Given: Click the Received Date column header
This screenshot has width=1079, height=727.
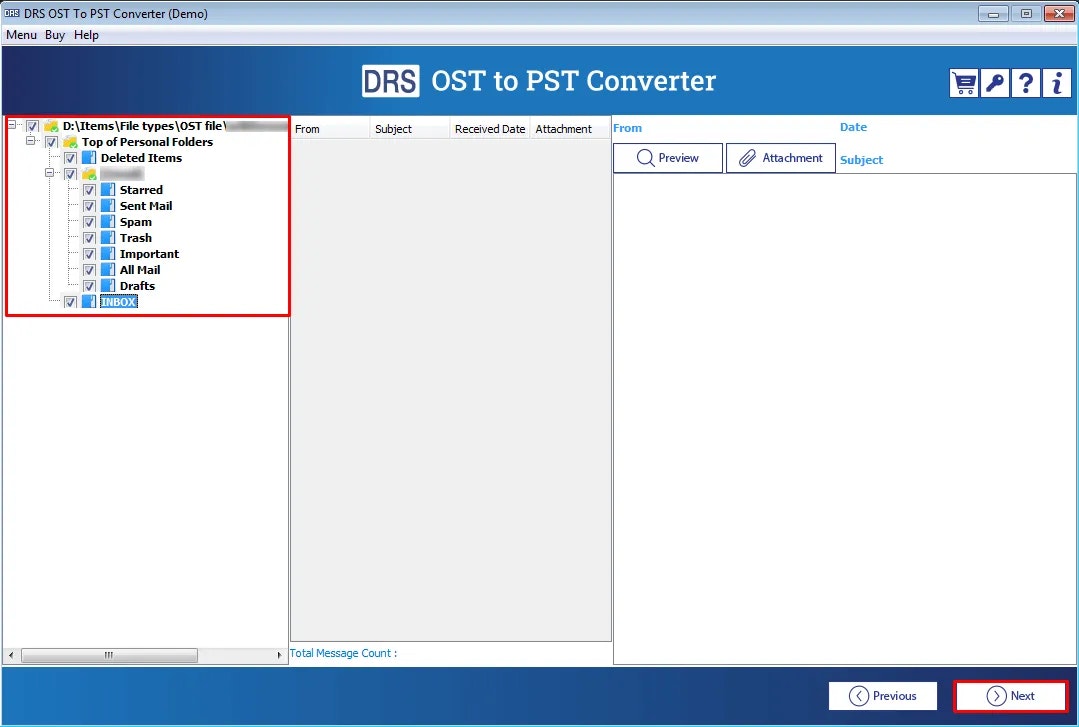Looking at the screenshot, I should [490, 128].
